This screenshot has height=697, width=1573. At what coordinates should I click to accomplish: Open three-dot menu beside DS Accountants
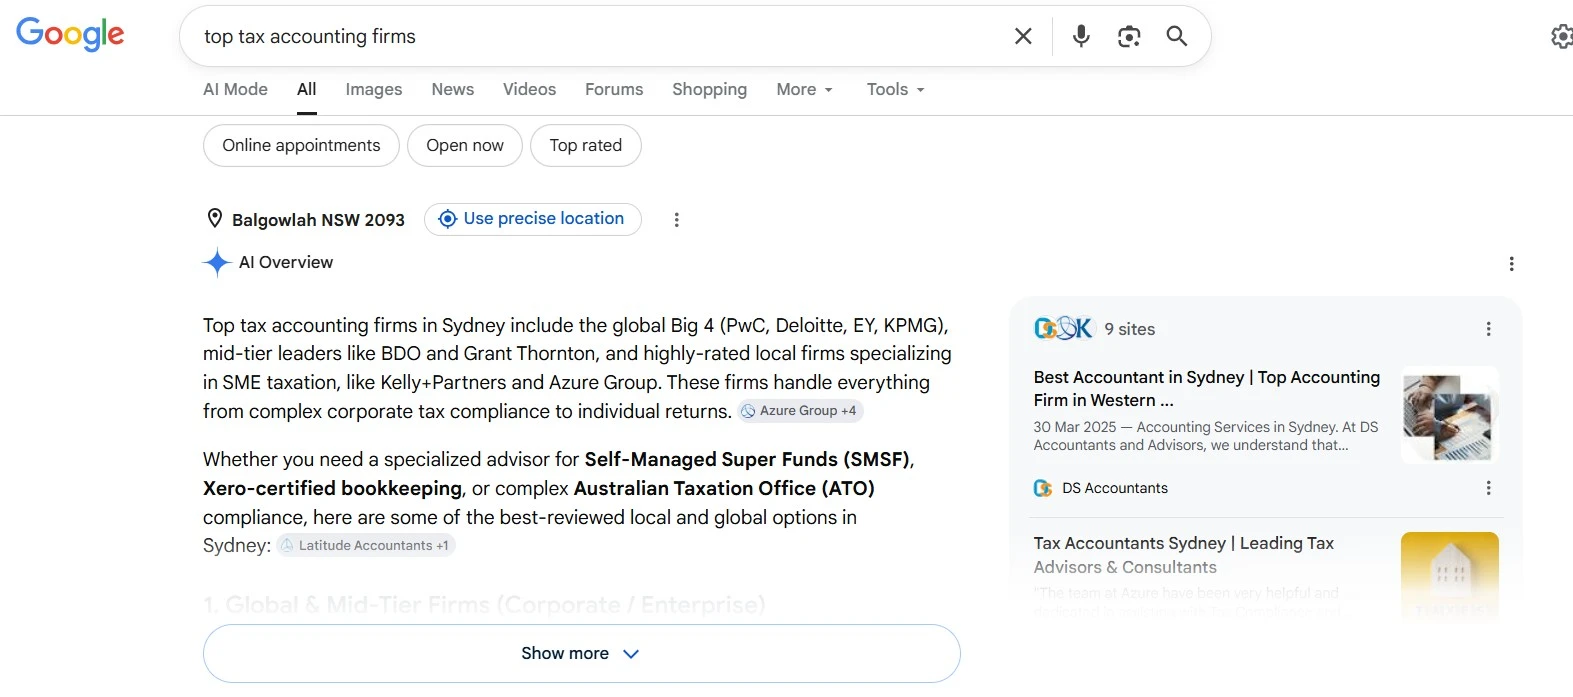click(1488, 488)
